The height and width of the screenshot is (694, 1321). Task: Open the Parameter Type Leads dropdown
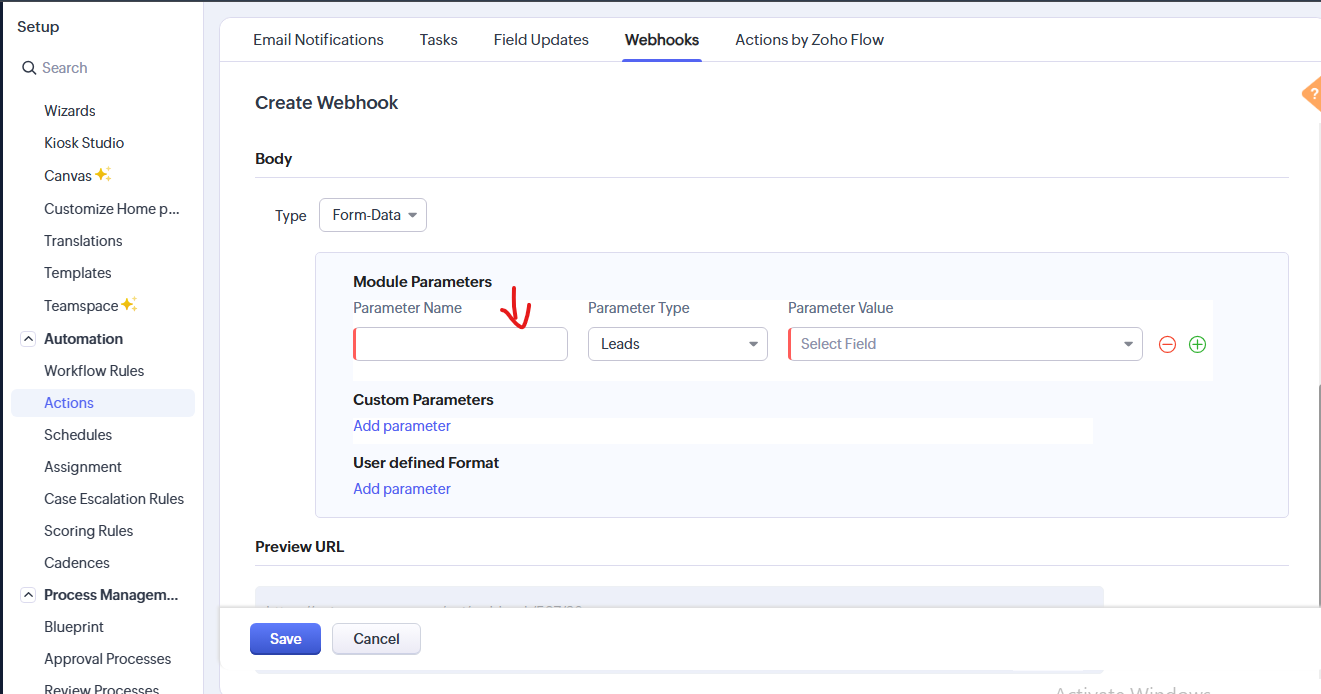[x=677, y=344]
